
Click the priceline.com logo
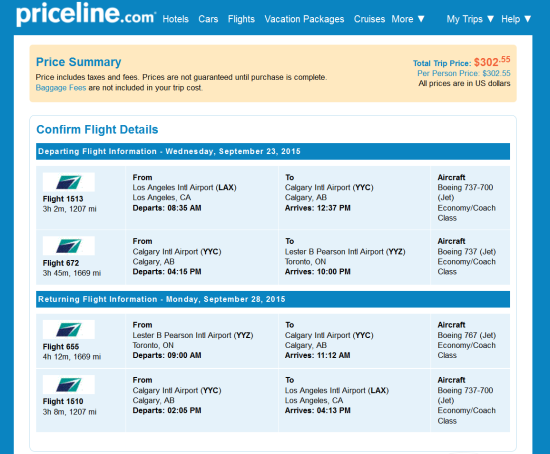86,14
